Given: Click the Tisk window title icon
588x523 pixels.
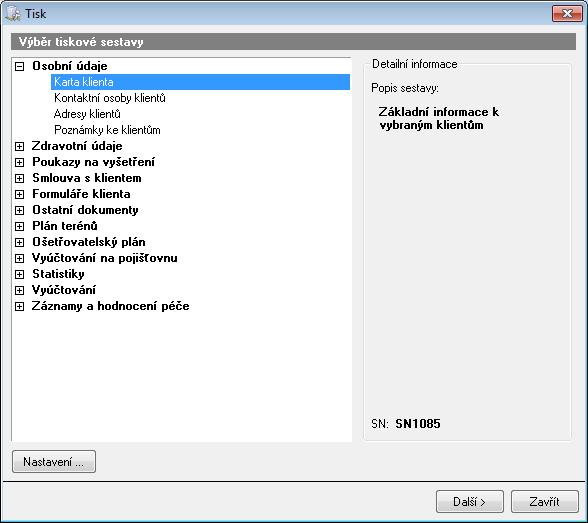Looking at the screenshot, I should pyautogui.click(x=13, y=13).
